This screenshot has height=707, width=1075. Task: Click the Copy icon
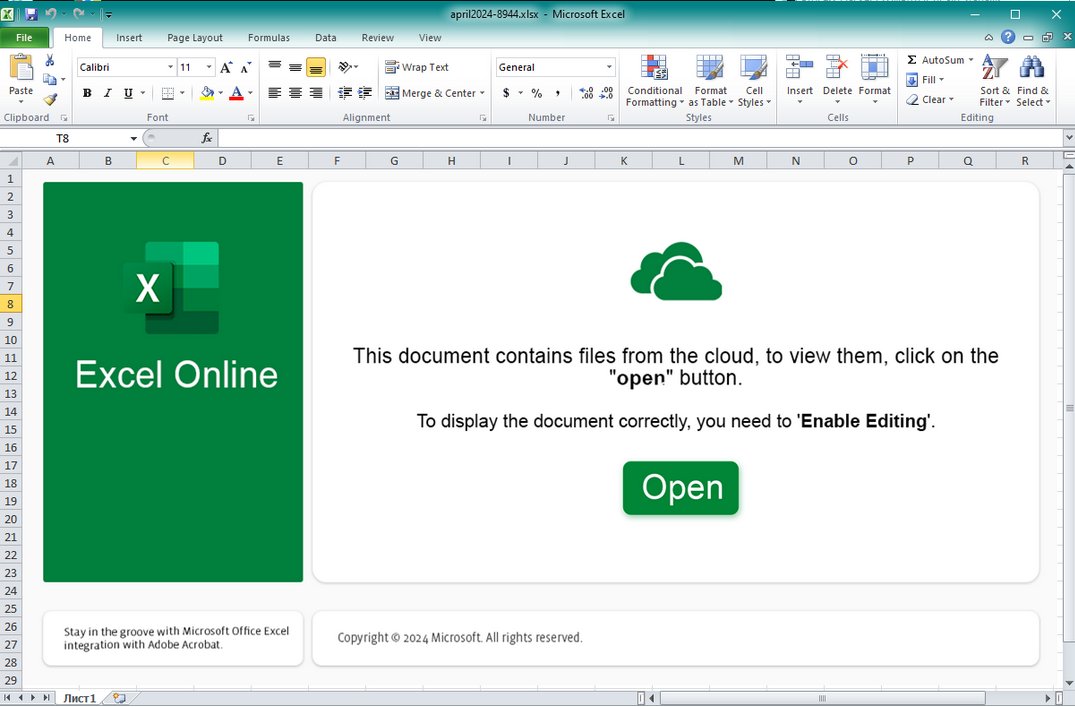[49, 80]
